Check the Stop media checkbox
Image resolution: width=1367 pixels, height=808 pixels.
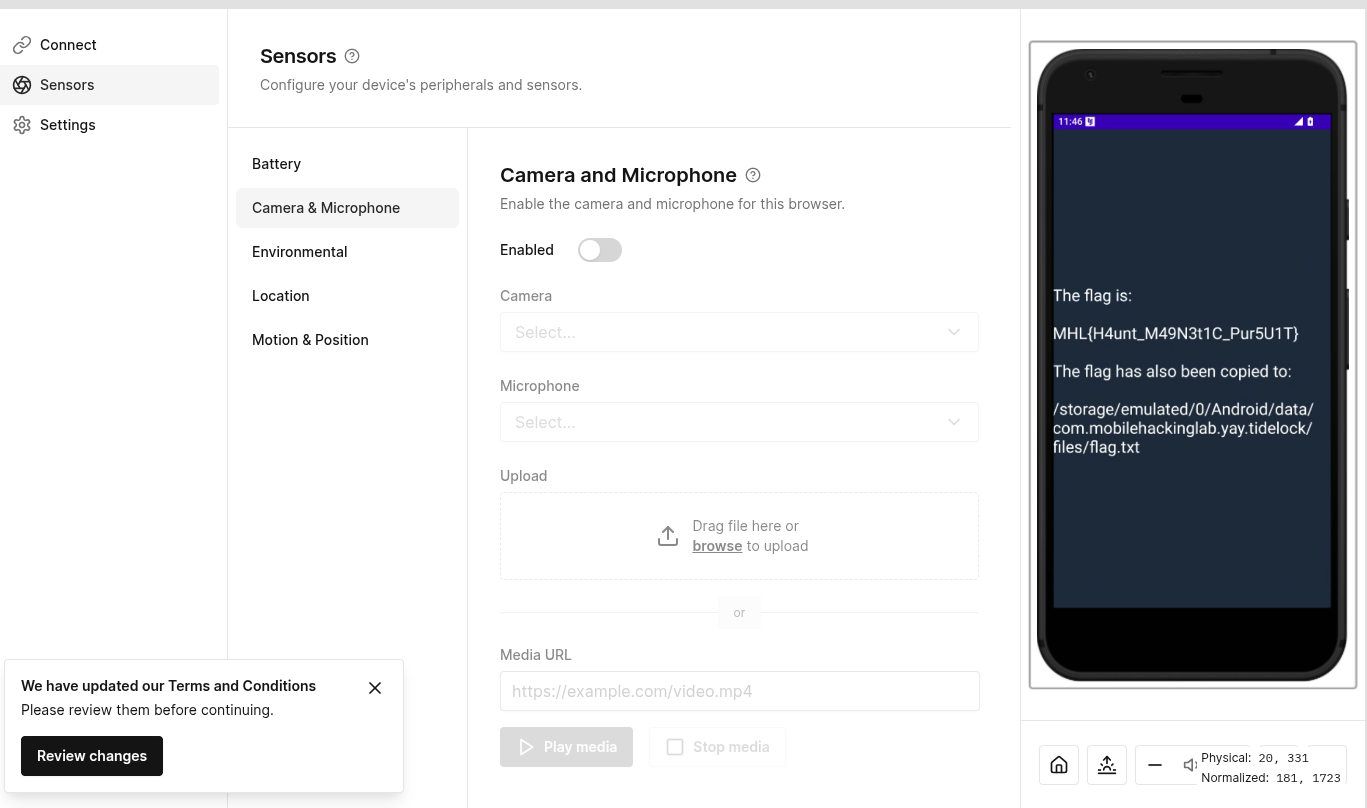675,747
